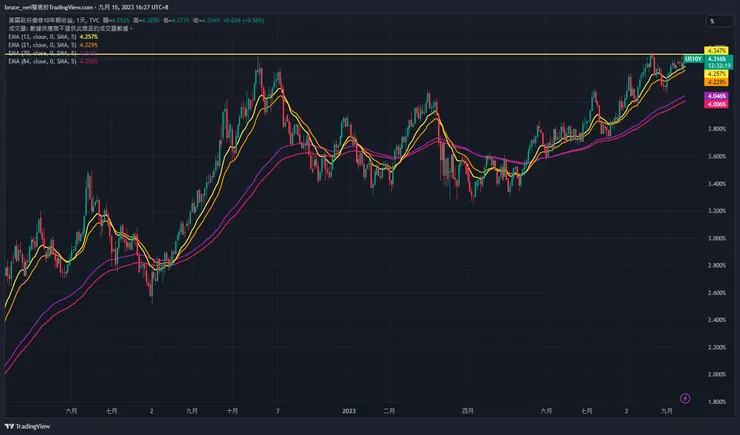Click the 3.400% price axis label

tap(716, 184)
